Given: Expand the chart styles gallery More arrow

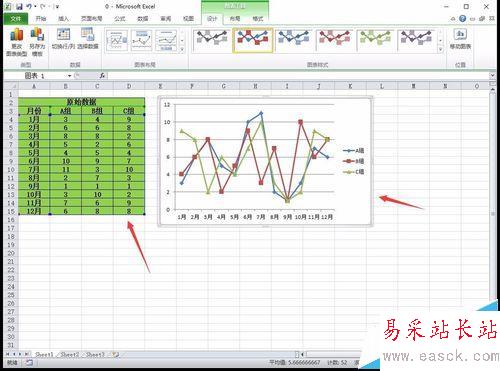Looking at the screenshot, I should pyautogui.click(x=440, y=49).
